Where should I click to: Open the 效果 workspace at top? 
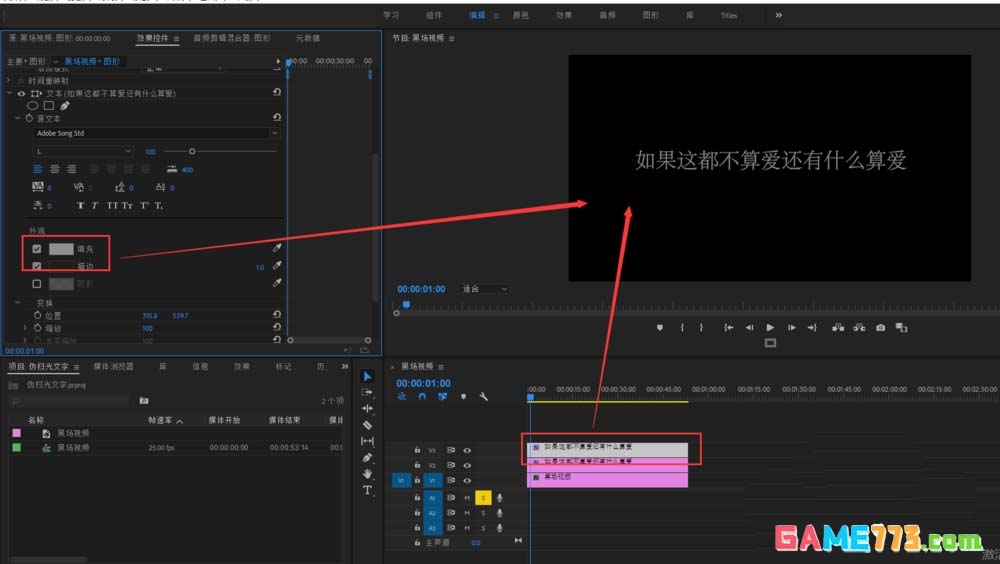pos(564,15)
